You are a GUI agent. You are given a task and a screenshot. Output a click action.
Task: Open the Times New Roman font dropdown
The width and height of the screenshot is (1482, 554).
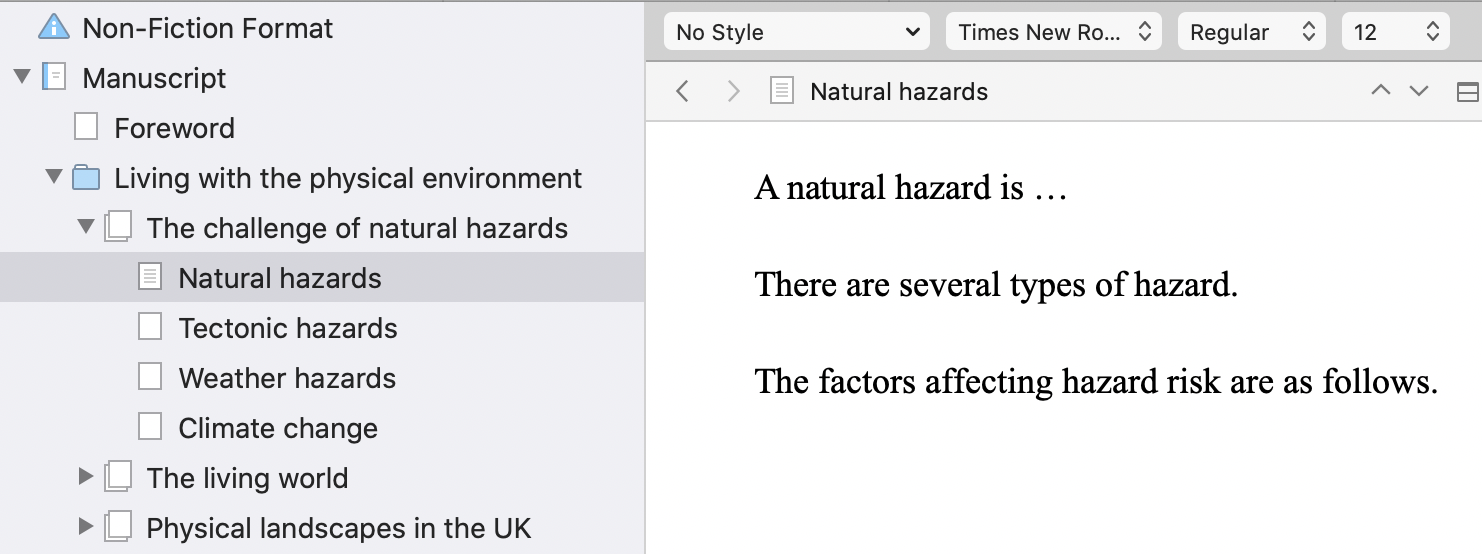pos(1054,32)
